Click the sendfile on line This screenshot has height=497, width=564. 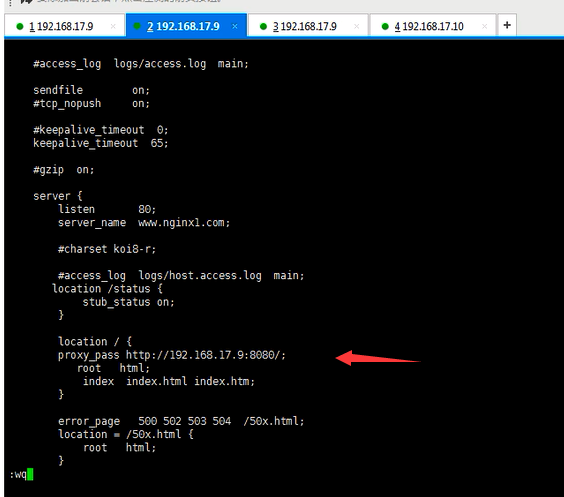tap(91, 90)
